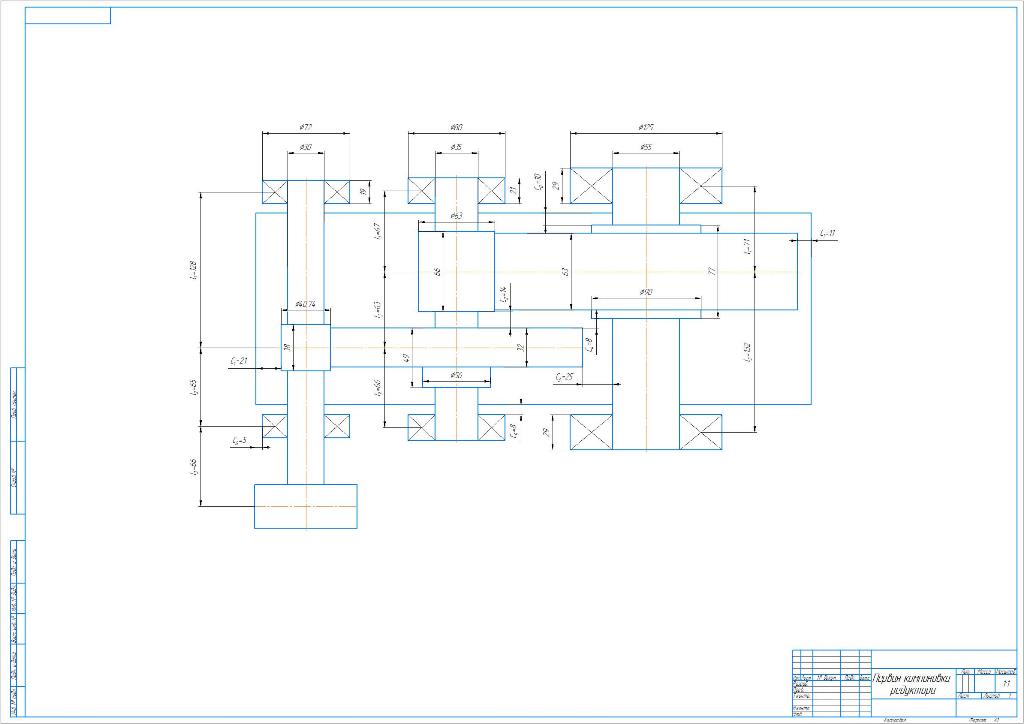
Task: Click the ø35 shaft dimension text
Action: click(x=456, y=148)
